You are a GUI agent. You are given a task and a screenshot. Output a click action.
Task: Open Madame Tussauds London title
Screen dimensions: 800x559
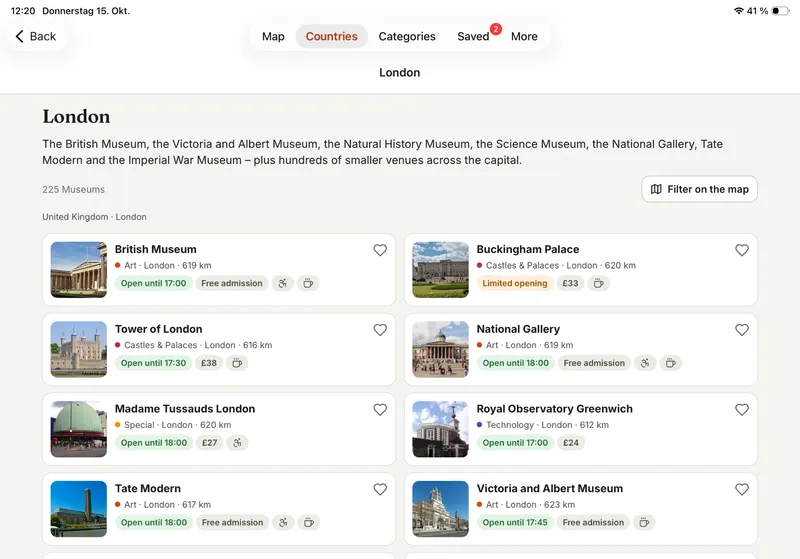point(185,409)
